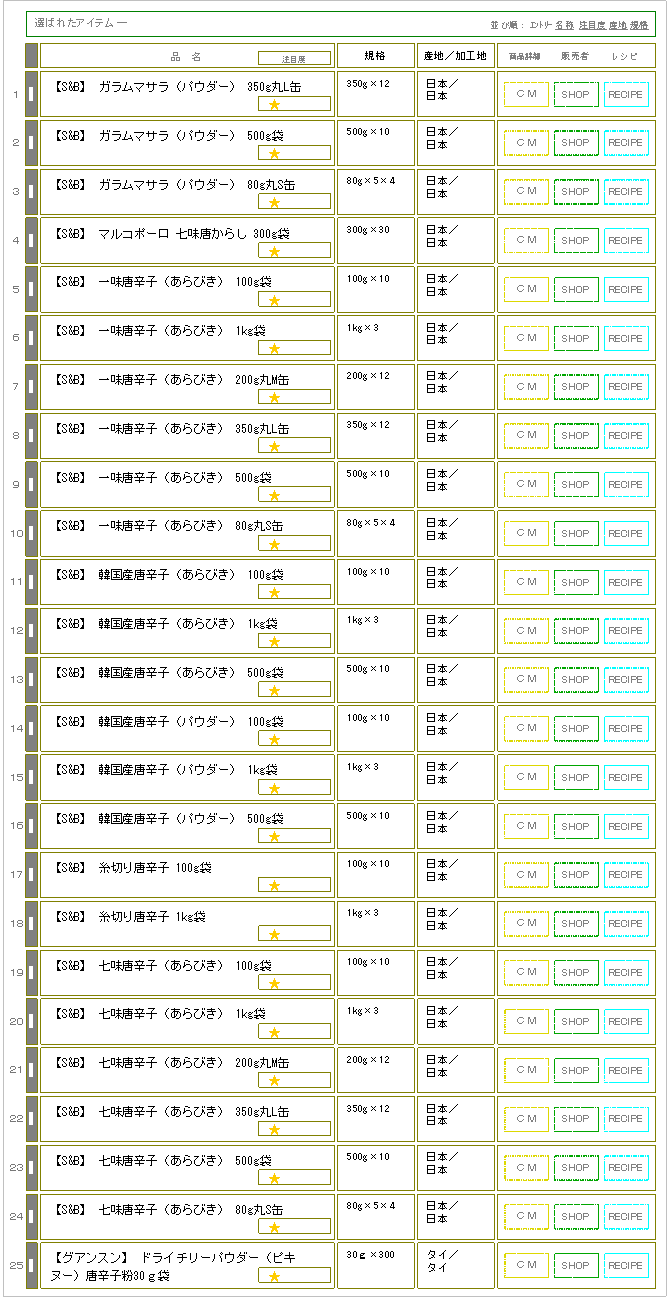This screenshot has height=1299, width=668.
Task: Open SHOP for 韓国産唐辛子（パウダー）100g袋
Action: [576, 729]
